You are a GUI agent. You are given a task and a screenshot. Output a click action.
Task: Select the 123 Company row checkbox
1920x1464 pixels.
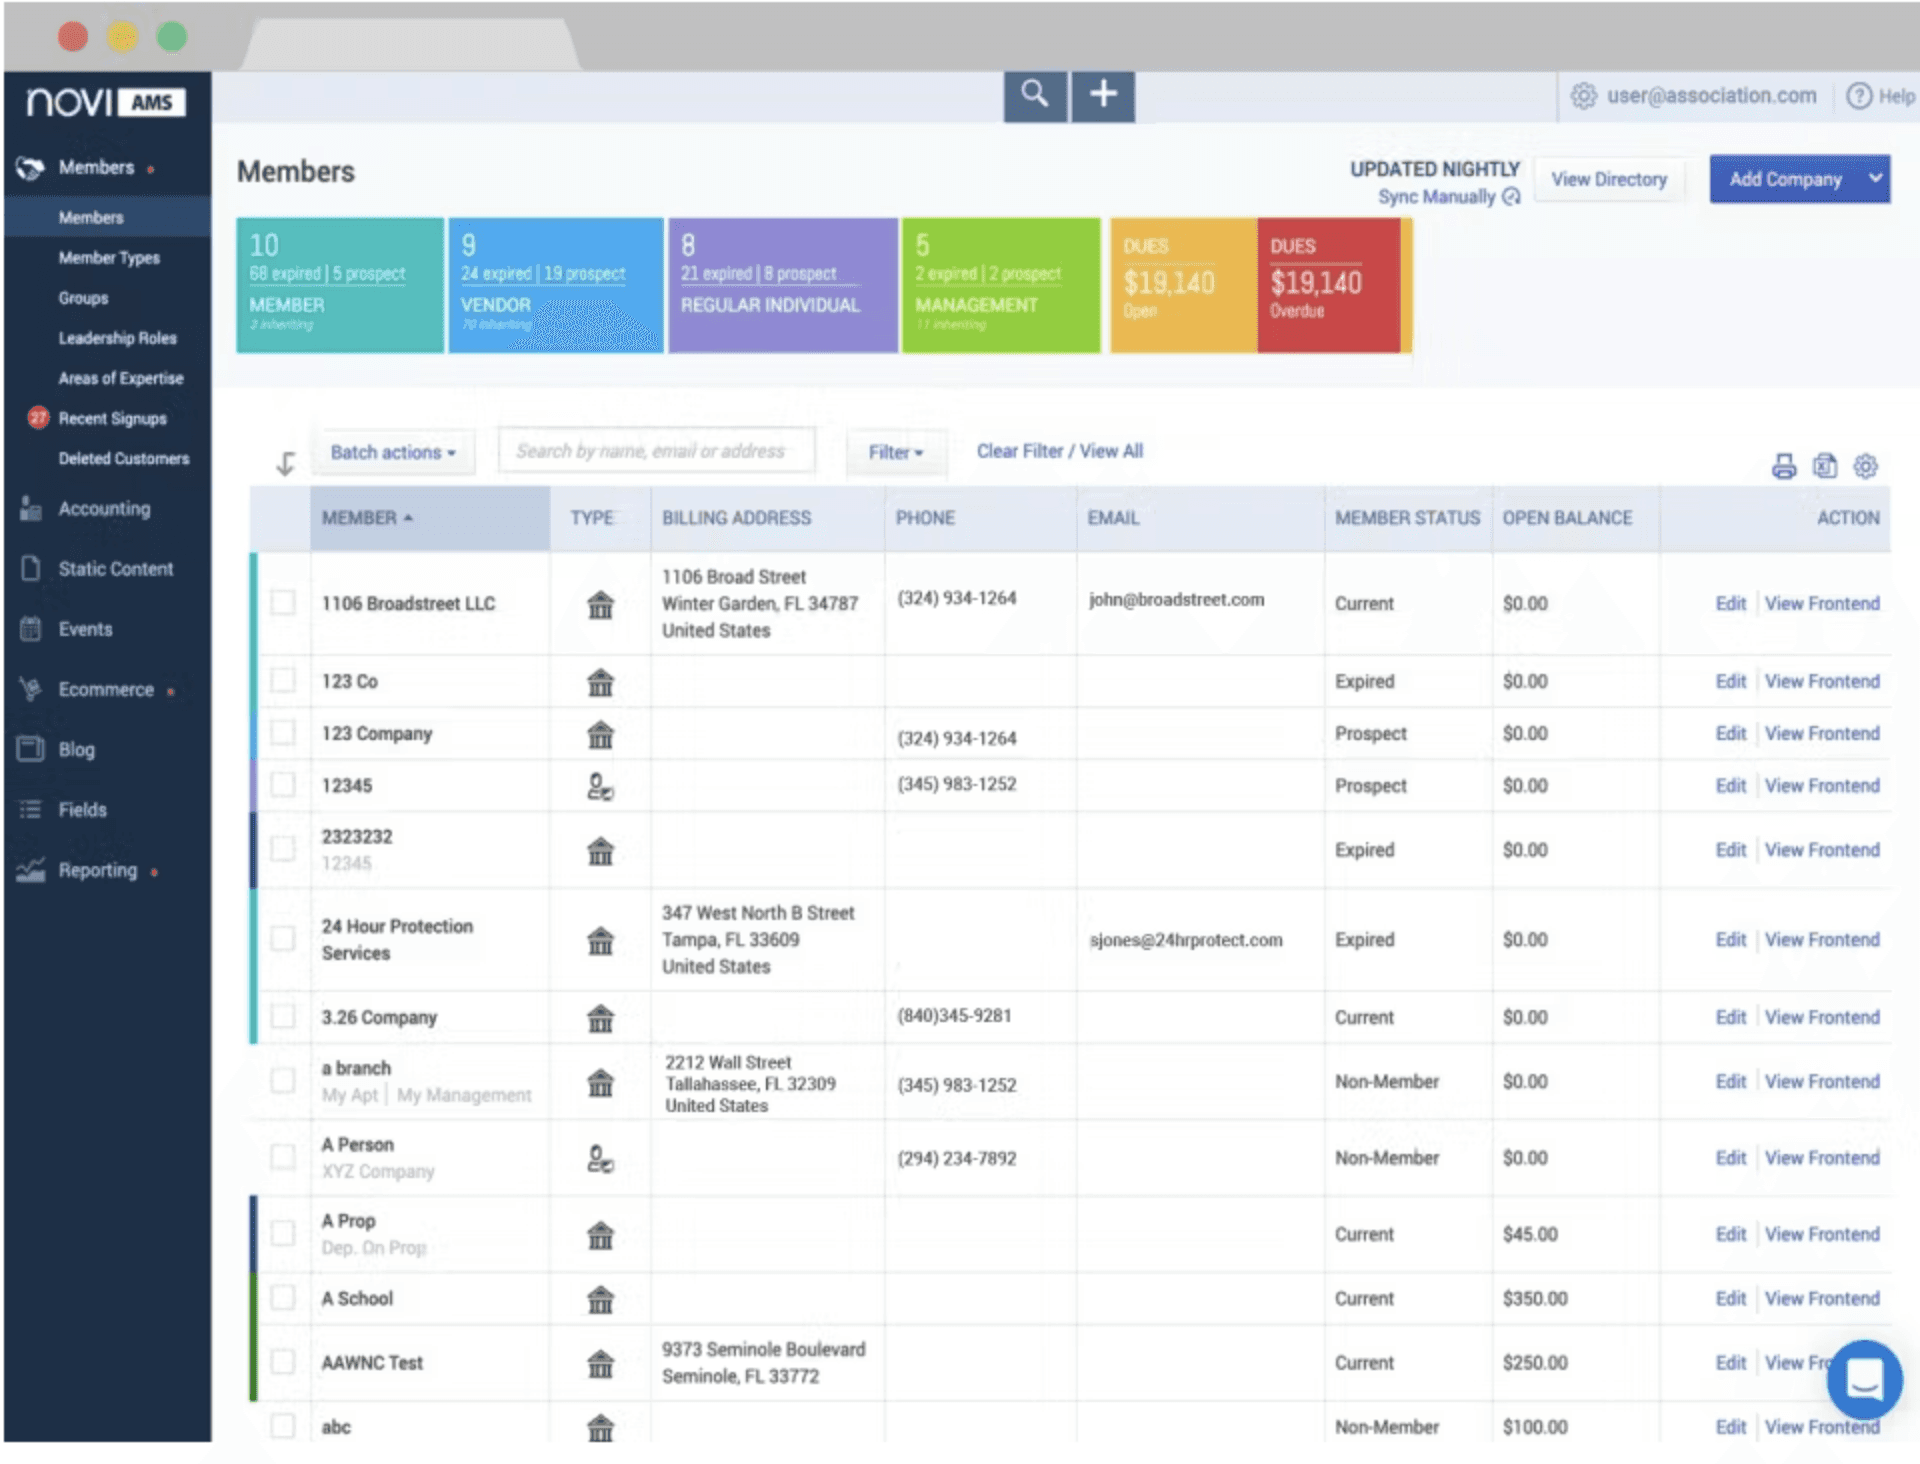pyautogui.click(x=284, y=733)
